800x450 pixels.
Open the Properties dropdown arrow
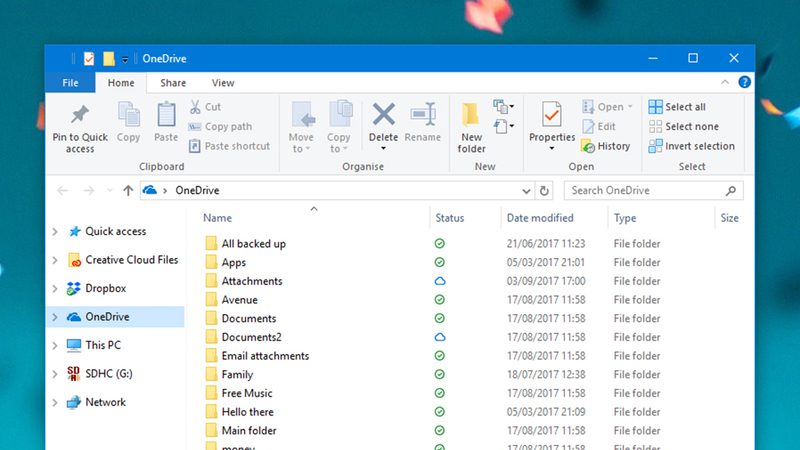552,148
